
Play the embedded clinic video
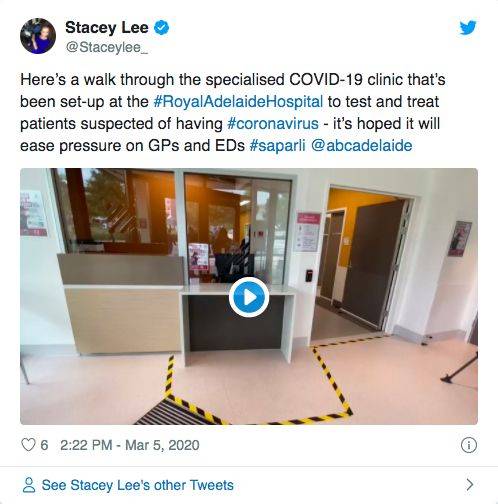249,297
